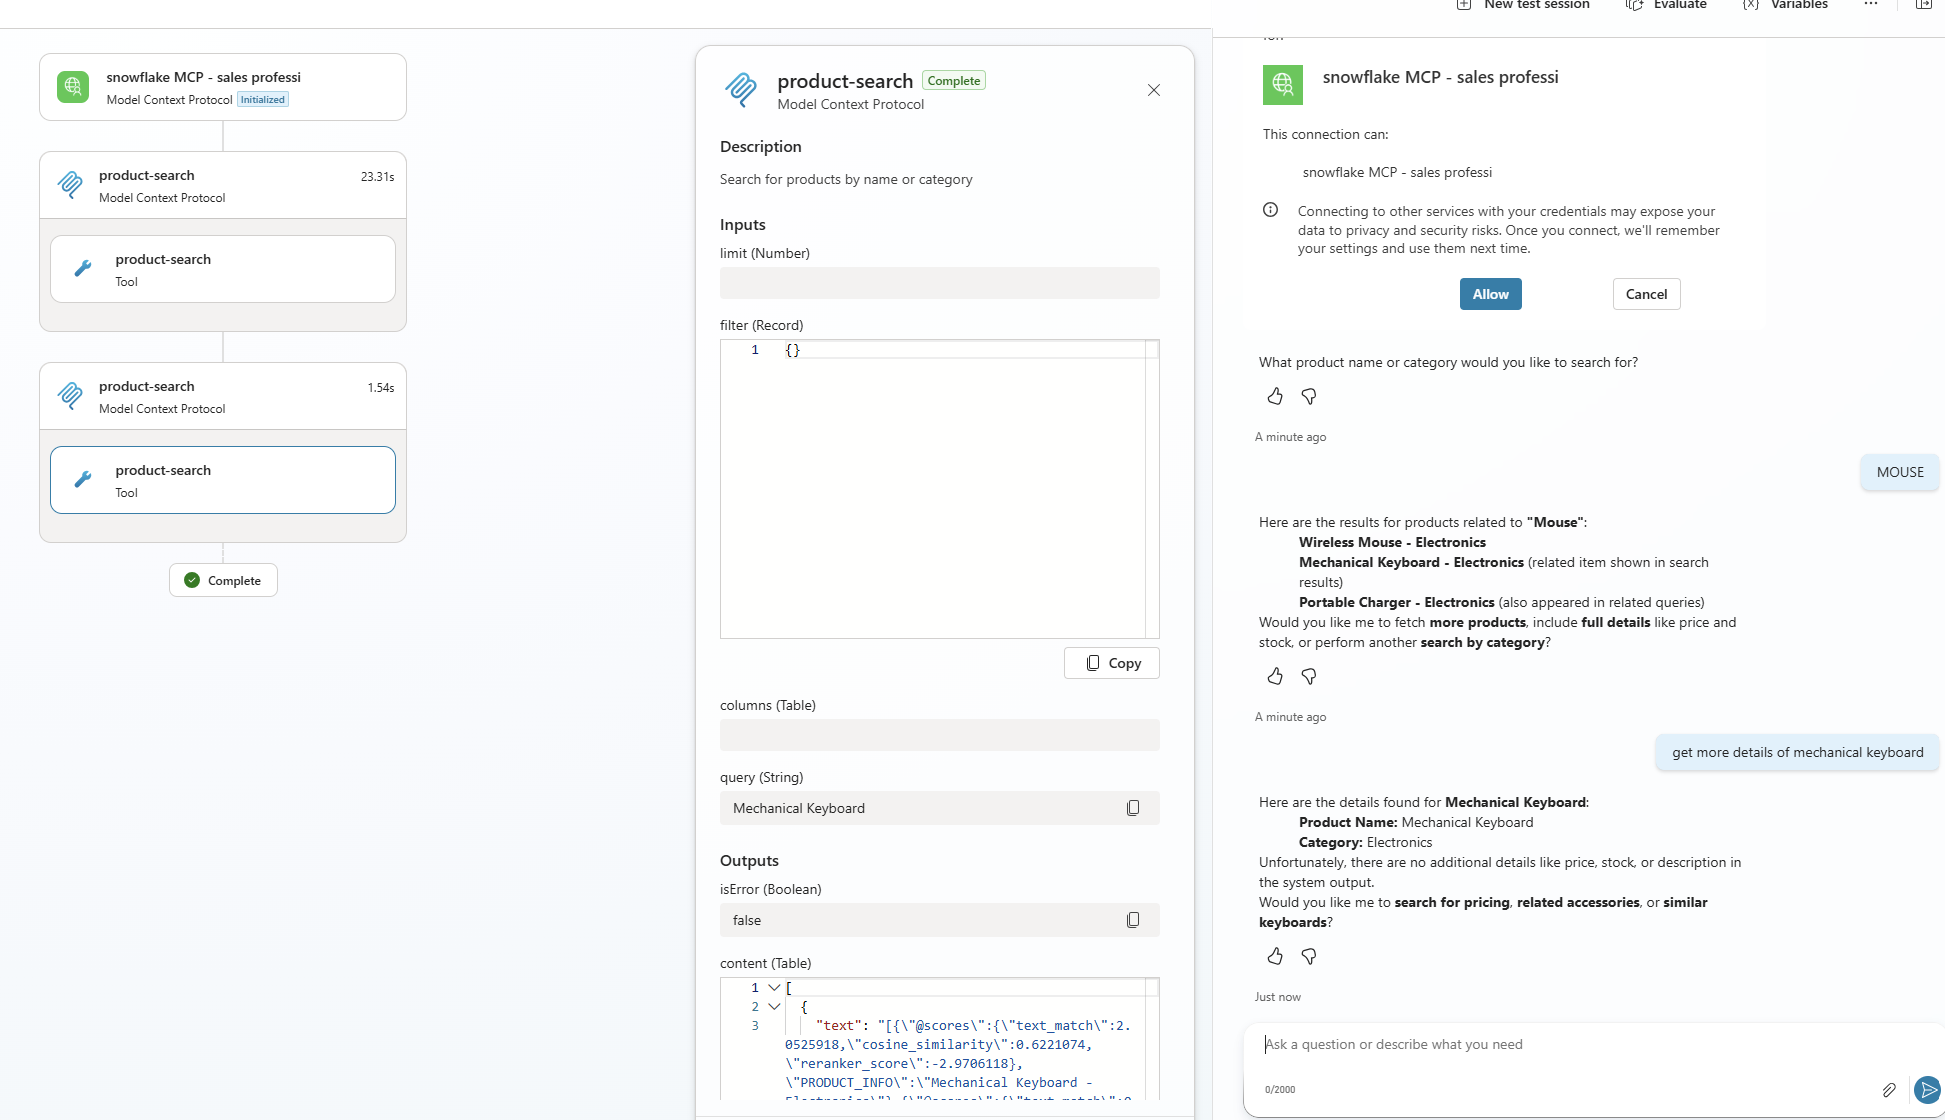This screenshot has width=1945, height=1120.
Task: Open the first product-search node taking 23.31s
Action: [x=223, y=186]
